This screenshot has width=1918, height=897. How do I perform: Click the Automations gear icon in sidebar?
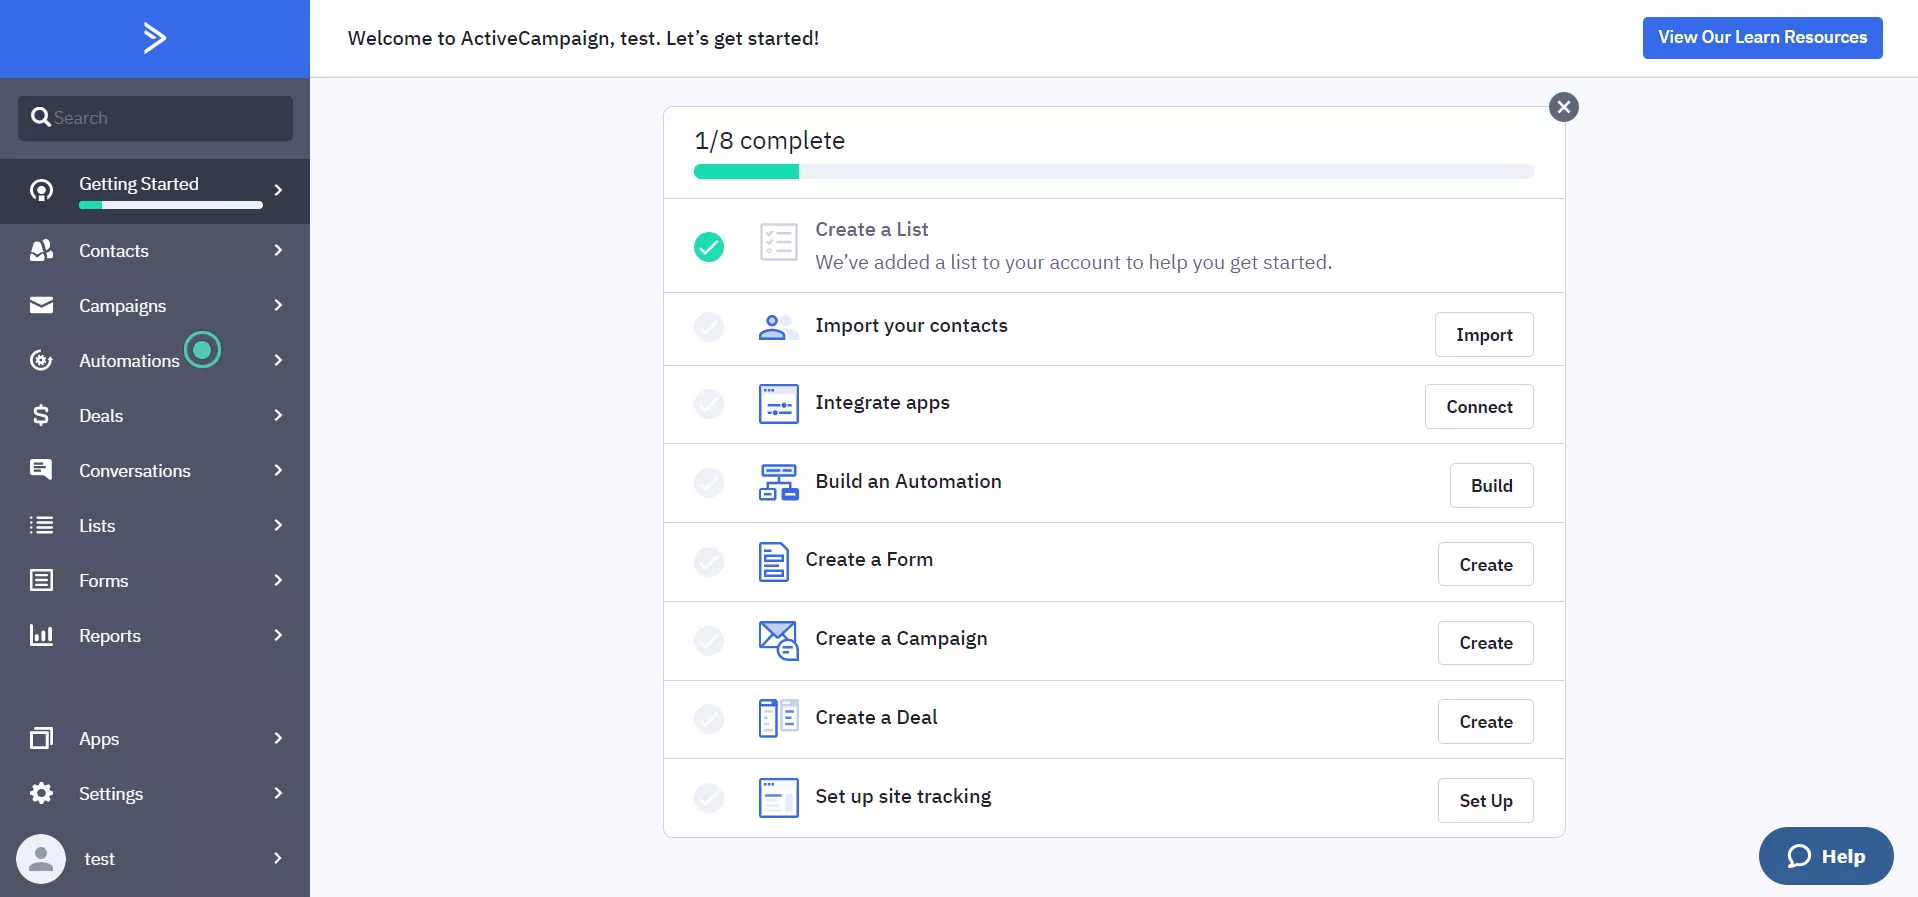click(41, 360)
